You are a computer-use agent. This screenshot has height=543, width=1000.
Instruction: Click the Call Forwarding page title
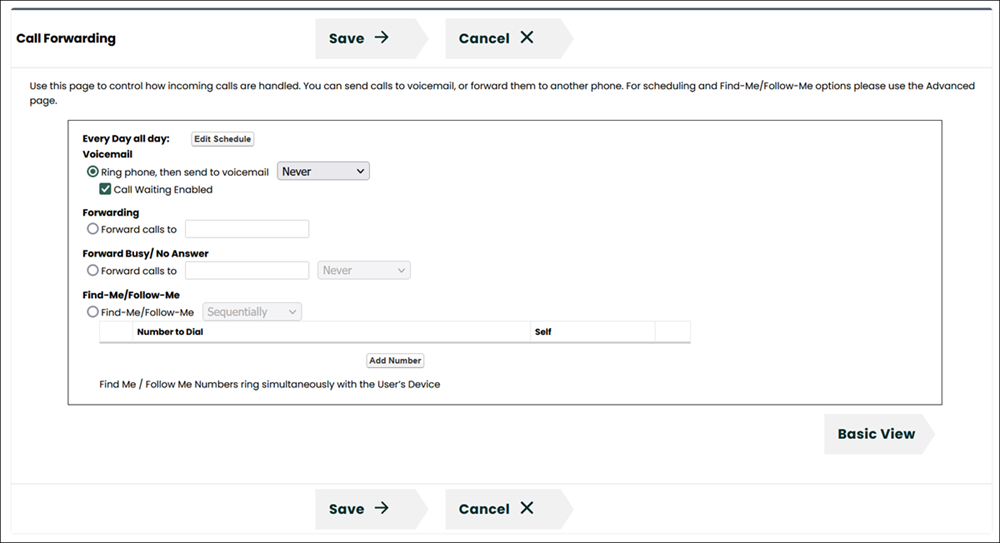pyautogui.click(x=66, y=39)
